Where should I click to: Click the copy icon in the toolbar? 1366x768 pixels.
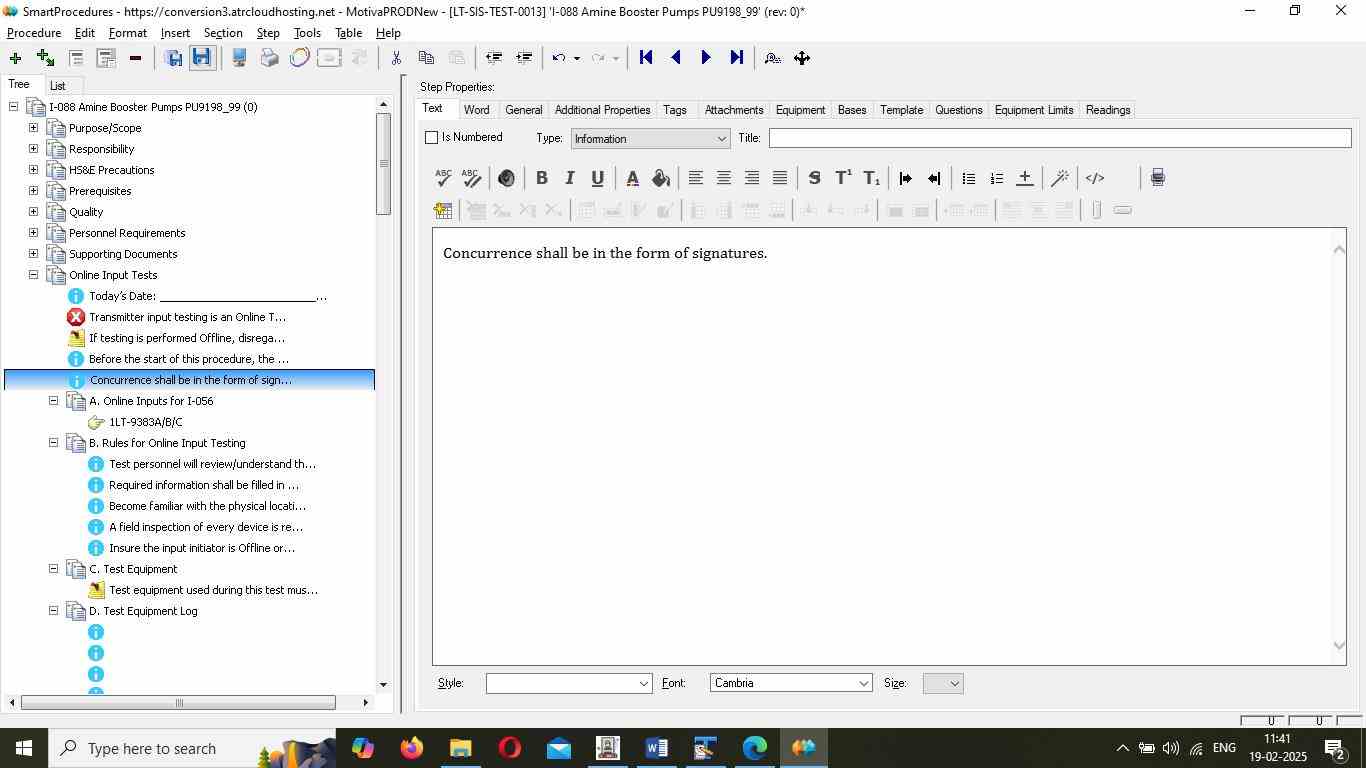point(426,58)
